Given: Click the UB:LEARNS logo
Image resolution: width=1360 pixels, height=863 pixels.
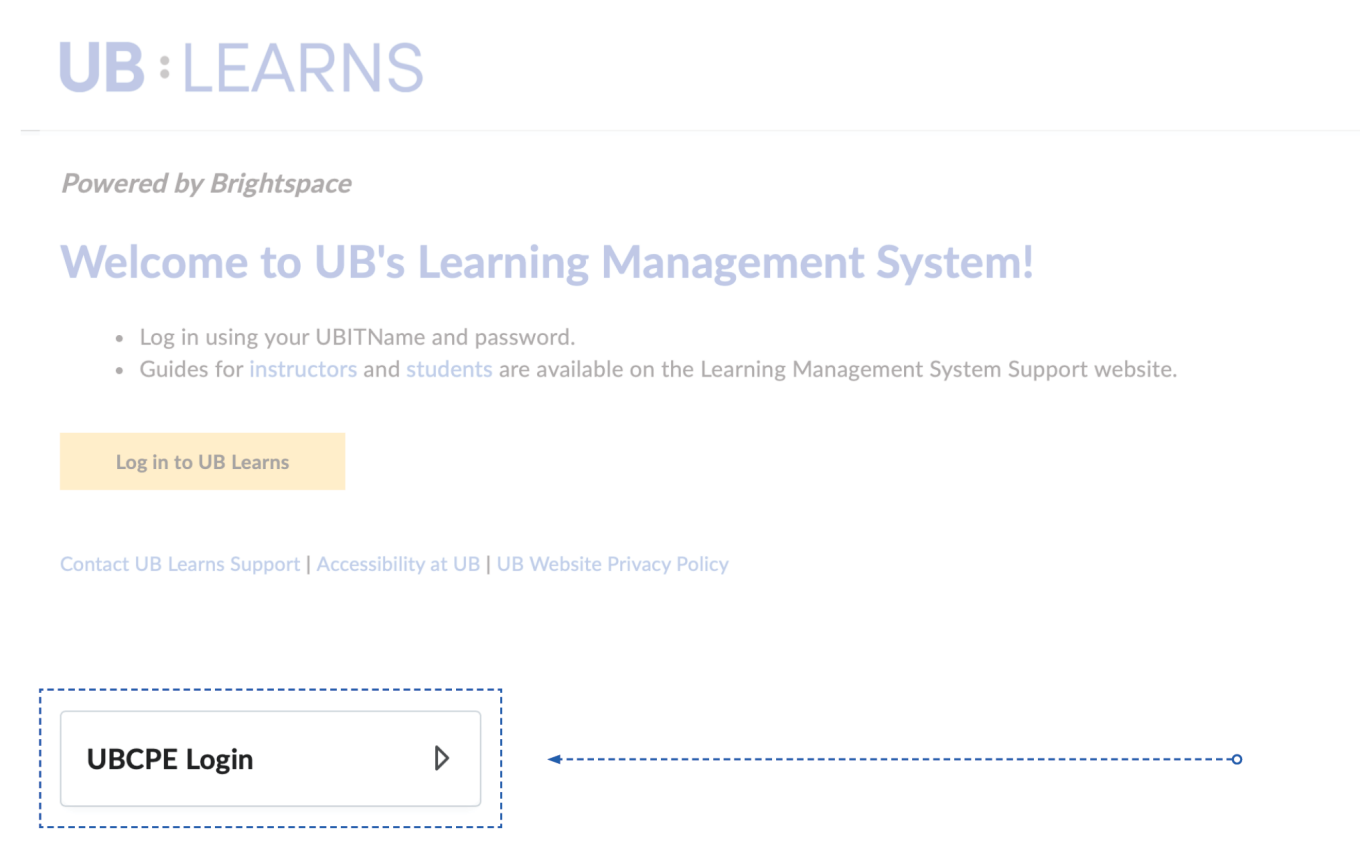Looking at the screenshot, I should pyautogui.click(x=240, y=67).
